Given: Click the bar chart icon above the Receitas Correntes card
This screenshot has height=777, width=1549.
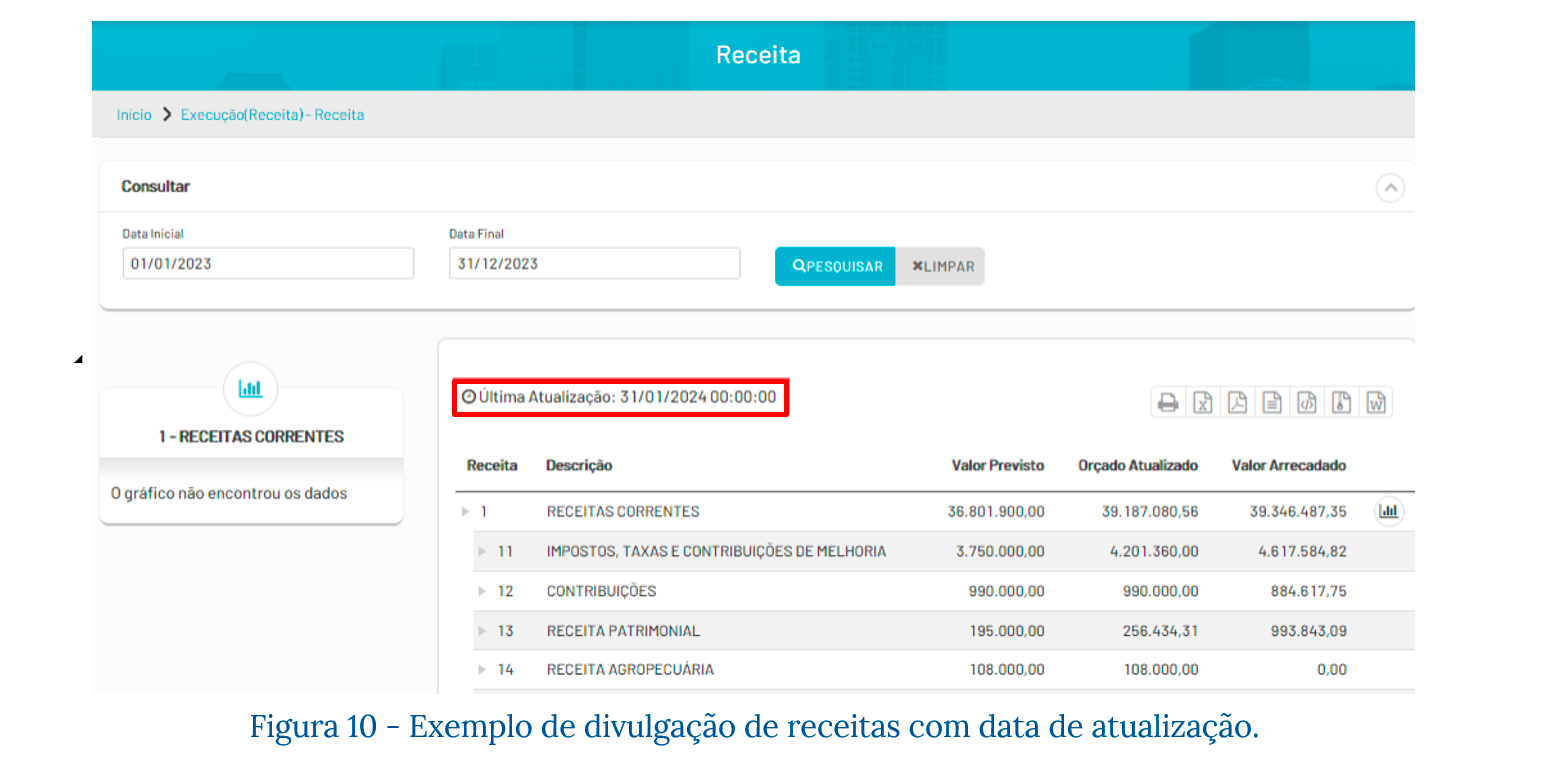Looking at the screenshot, I should [x=250, y=389].
